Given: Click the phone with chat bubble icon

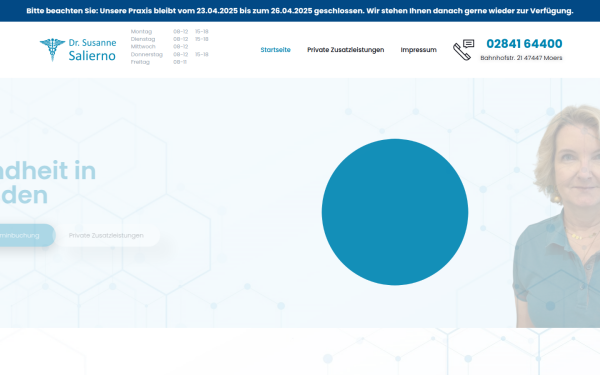Looking at the screenshot, I should 463,50.
